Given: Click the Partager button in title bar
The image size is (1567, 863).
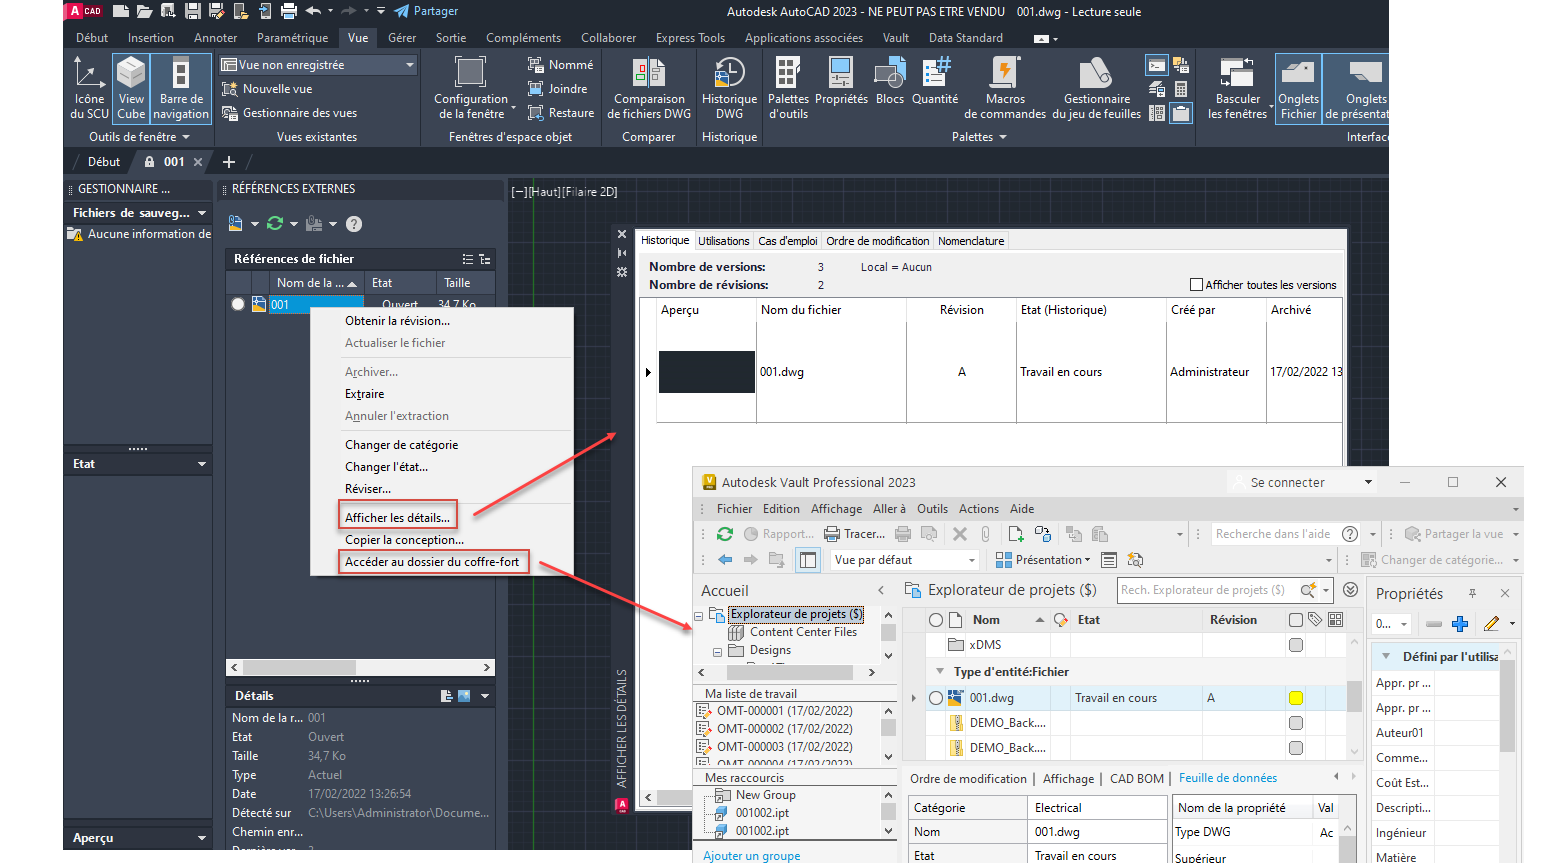Looking at the screenshot, I should click(x=426, y=11).
